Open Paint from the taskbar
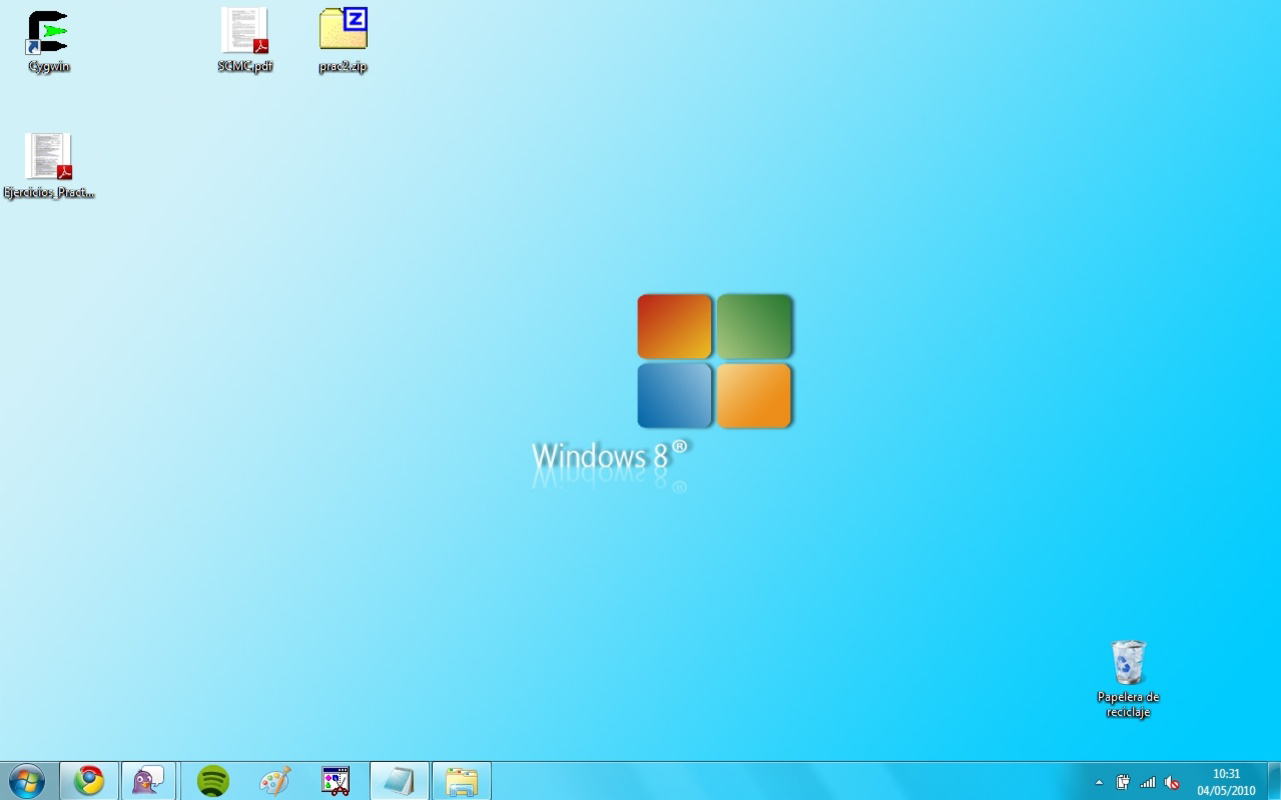Viewport: 1281px width, 800px height. [274, 780]
